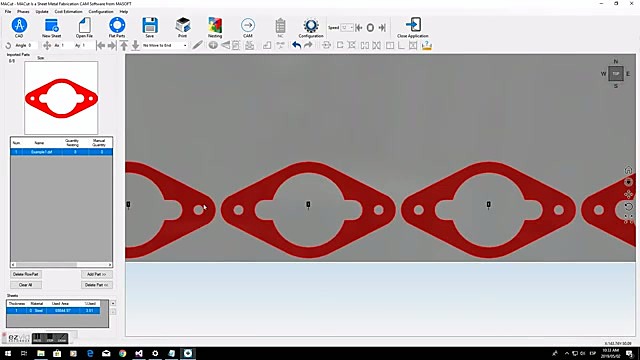This screenshot has width=640, height=360.
Task: Click the Angle input field
Action: click(x=33, y=45)
